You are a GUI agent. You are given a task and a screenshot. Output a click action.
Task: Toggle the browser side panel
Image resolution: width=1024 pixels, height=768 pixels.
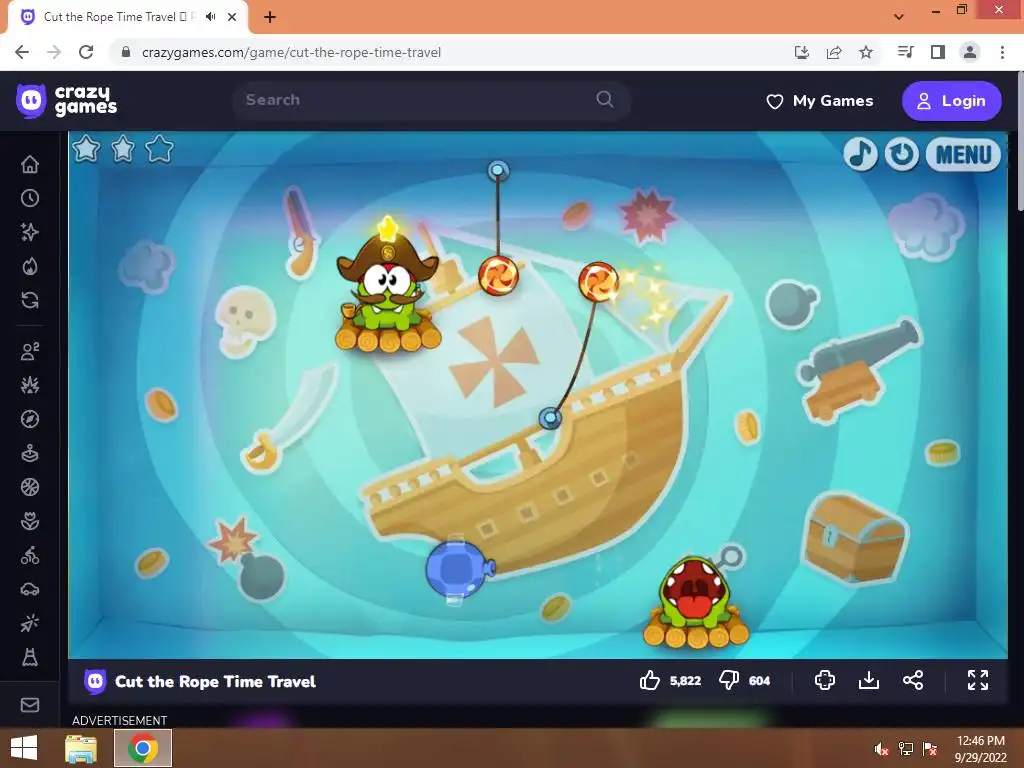pyautogui.click(x=938, y=52)
